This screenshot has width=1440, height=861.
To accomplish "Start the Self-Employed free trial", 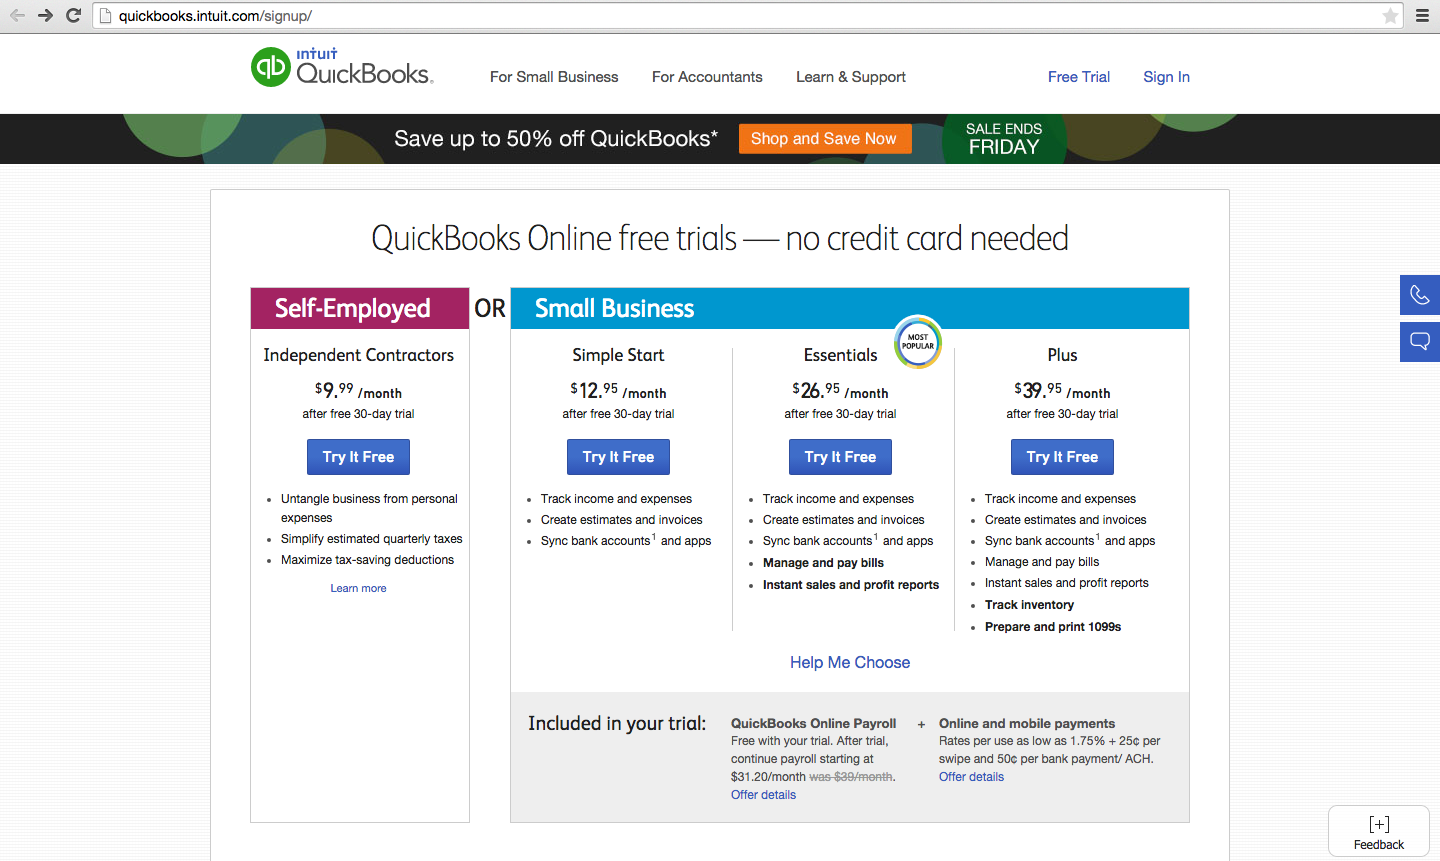I will (x=358, y=457).
